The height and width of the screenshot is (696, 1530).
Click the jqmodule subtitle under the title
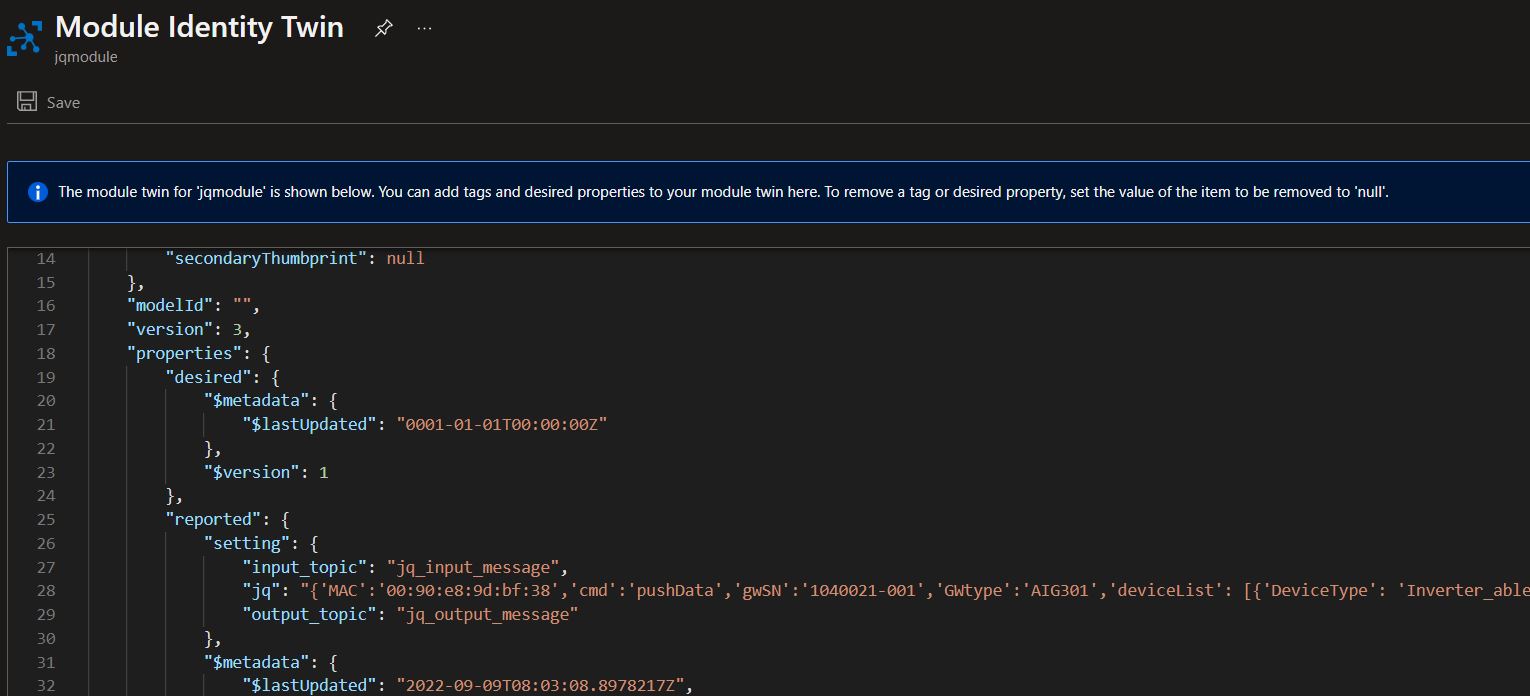click(x=86, y=57)
